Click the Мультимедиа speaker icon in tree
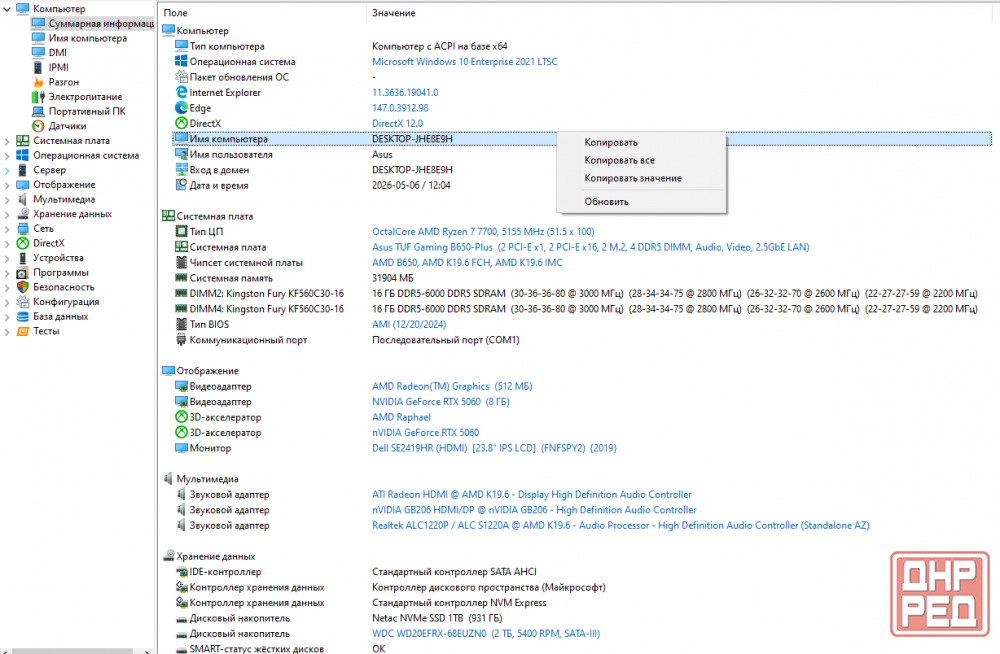 23,199
